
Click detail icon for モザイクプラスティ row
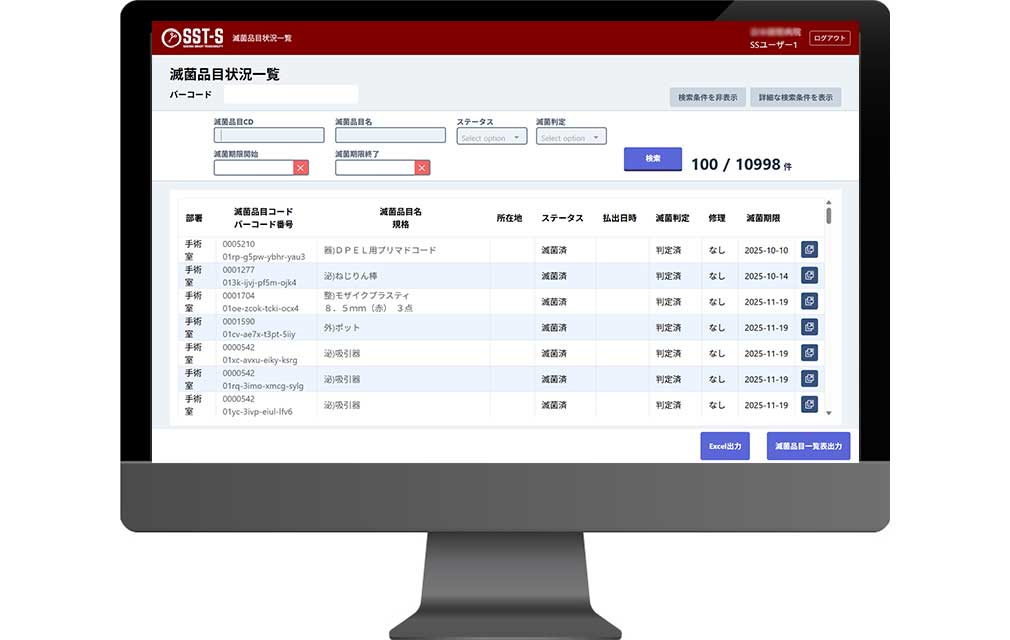click(x=809, y=301)
